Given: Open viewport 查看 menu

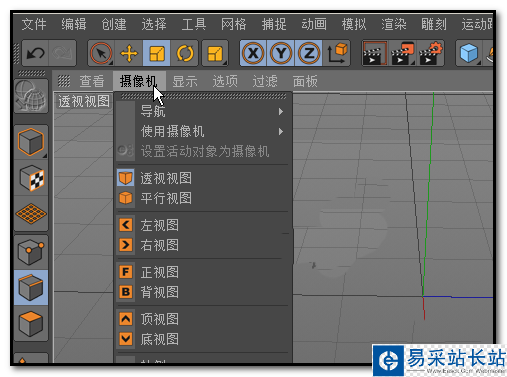Looking at the screenshot, I should tap(92, 81).
